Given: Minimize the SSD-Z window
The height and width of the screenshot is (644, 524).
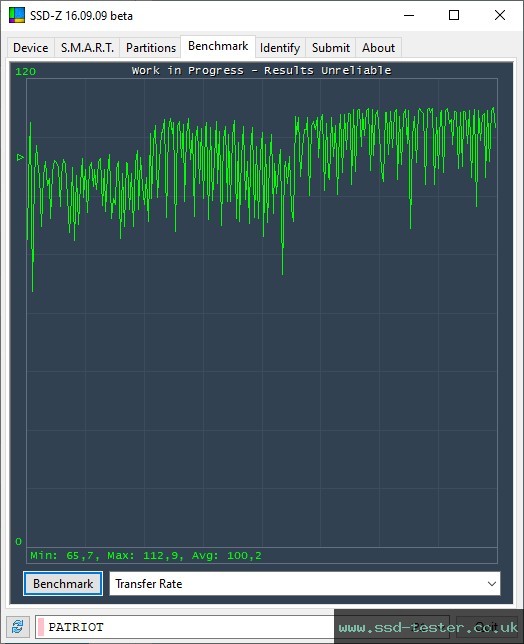Looking at the screenshot, I should coord(409,16).
